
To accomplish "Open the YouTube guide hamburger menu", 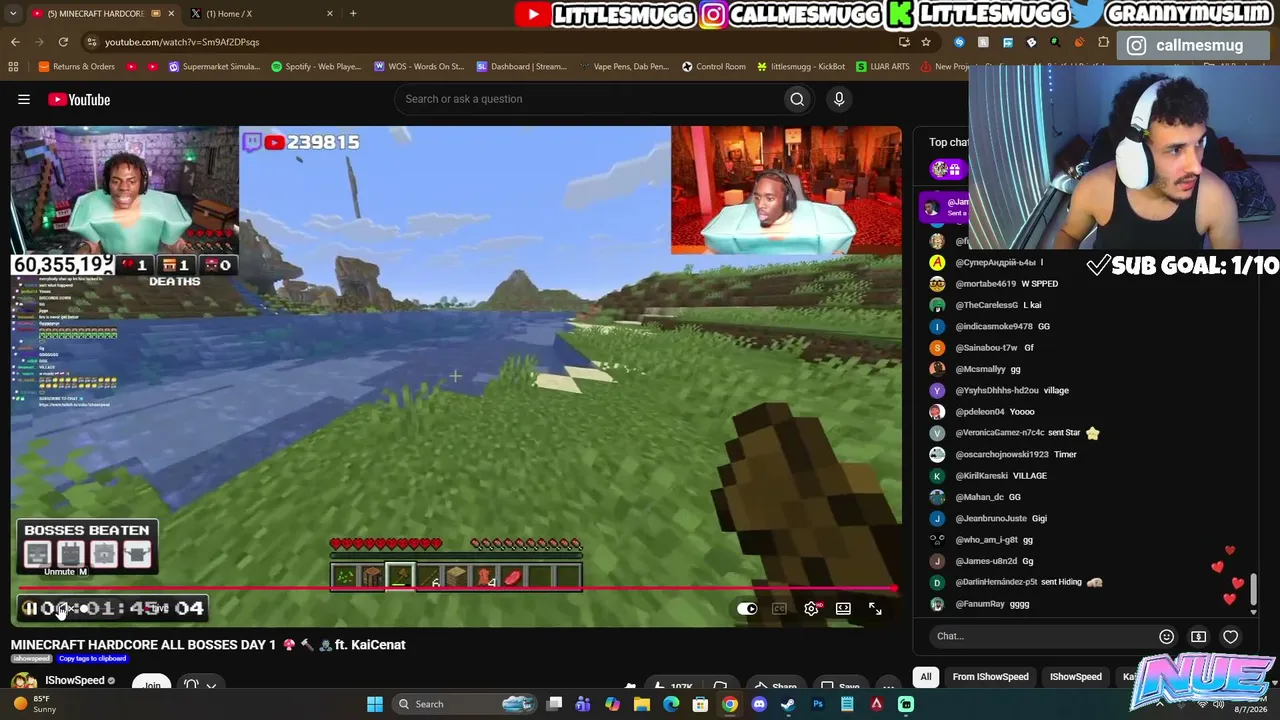I will click(x=24, y=99).
